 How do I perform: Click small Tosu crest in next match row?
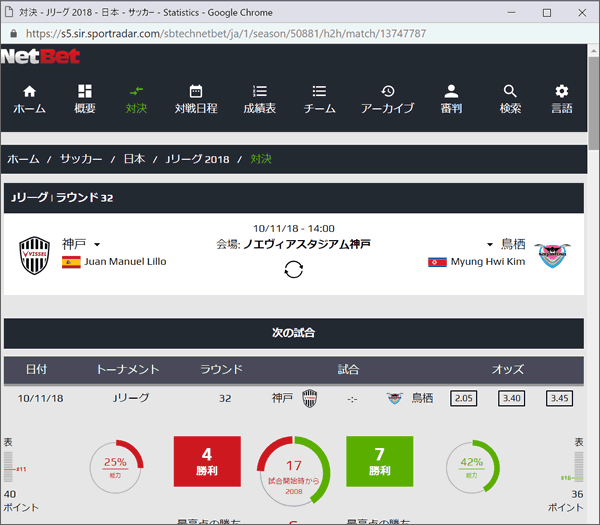[395, 398]
